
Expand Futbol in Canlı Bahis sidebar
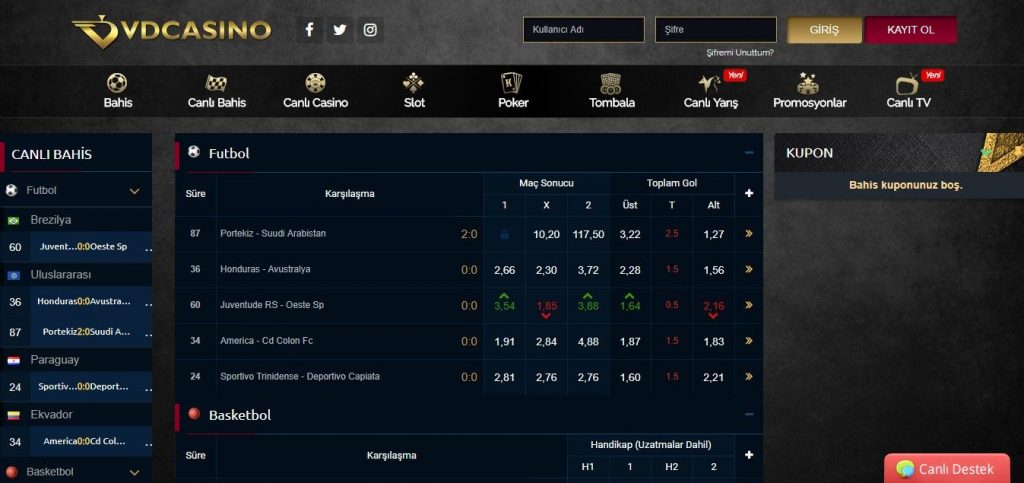134,190
